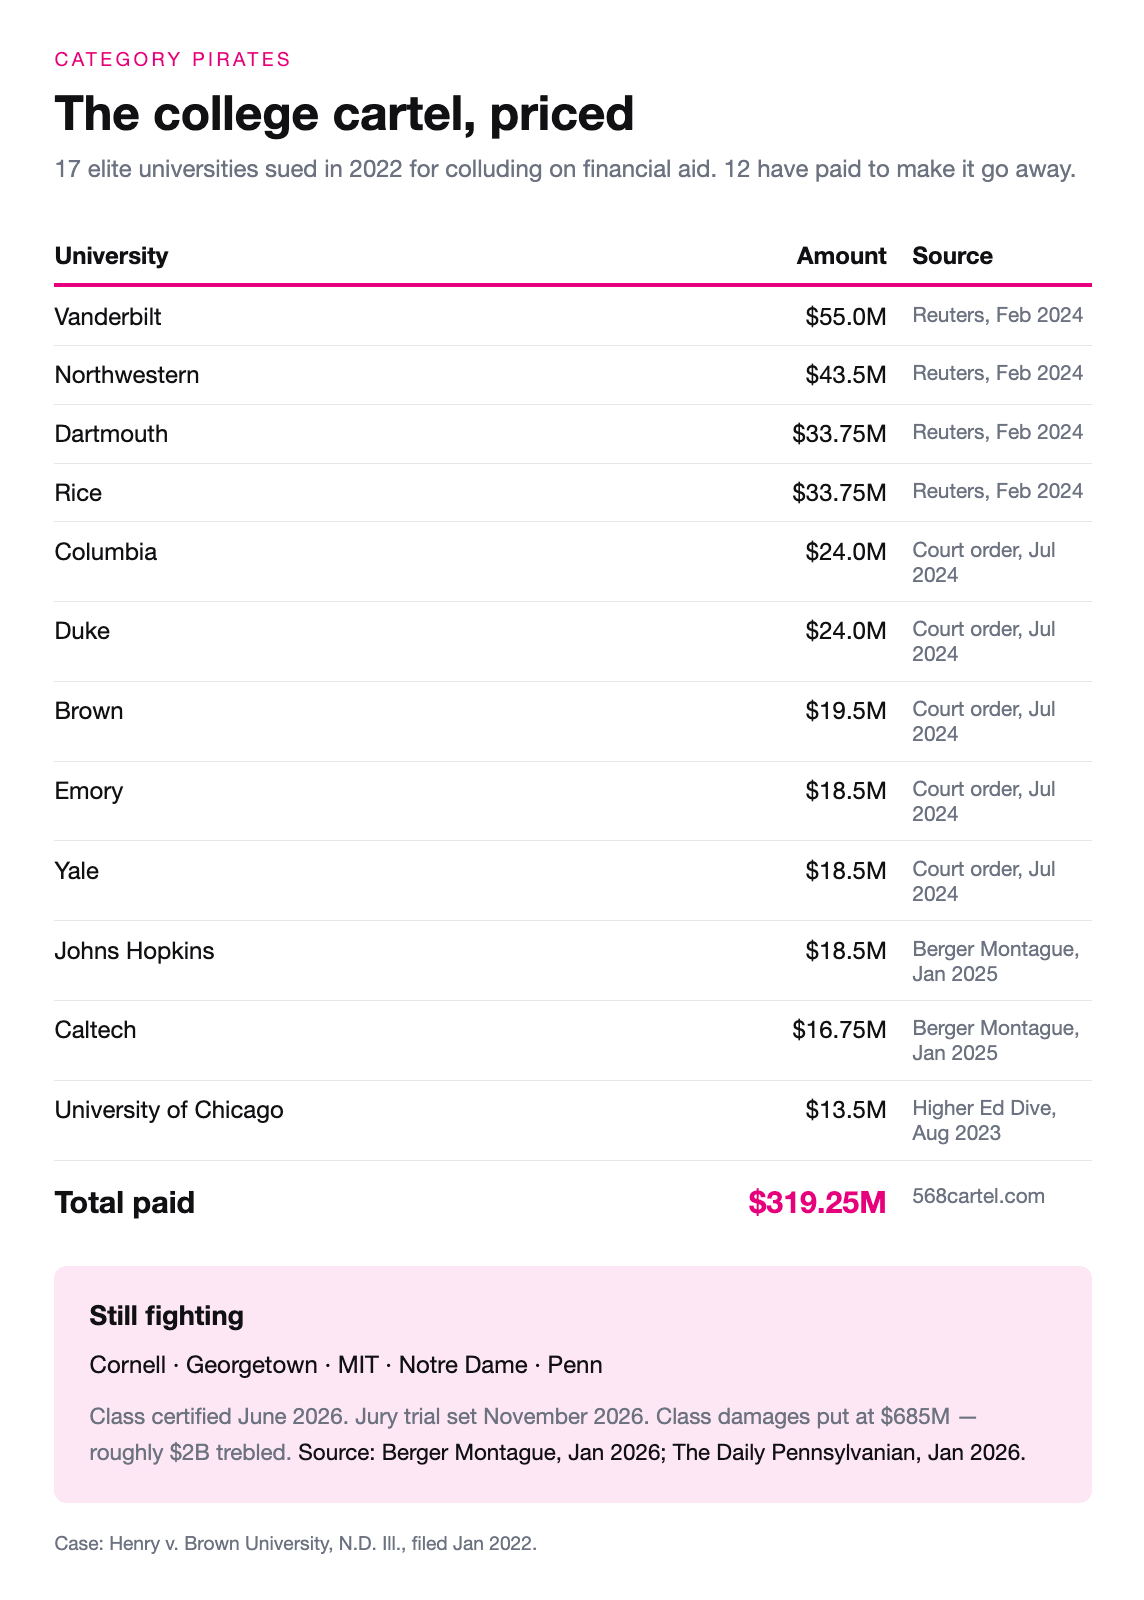Click the Source column header
This screenshot has height=1600, width=1144.
coord(952,256)
